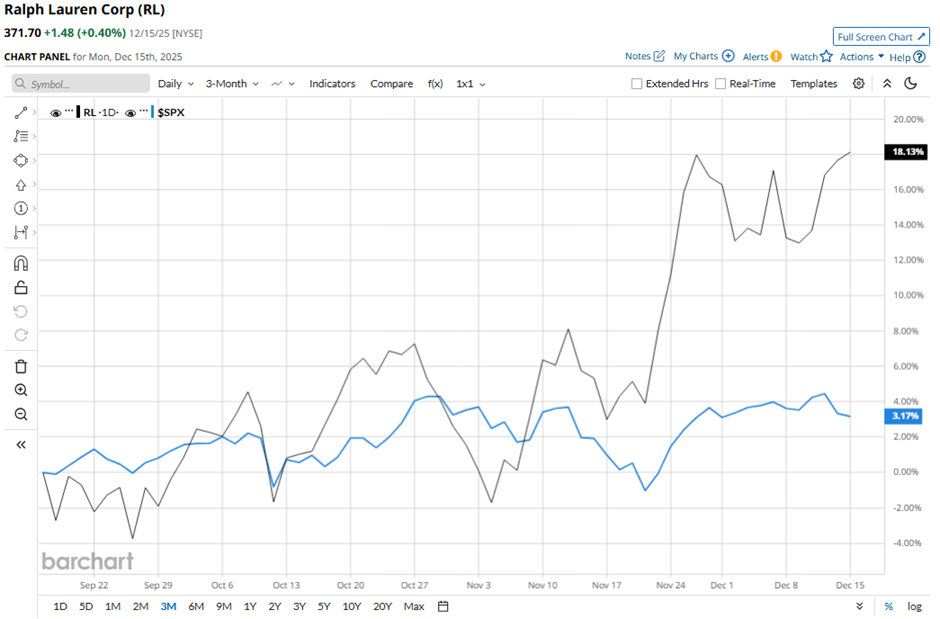Open the chart type line dropdown
The image size is (940, 619).
click(x=283, y=83)
